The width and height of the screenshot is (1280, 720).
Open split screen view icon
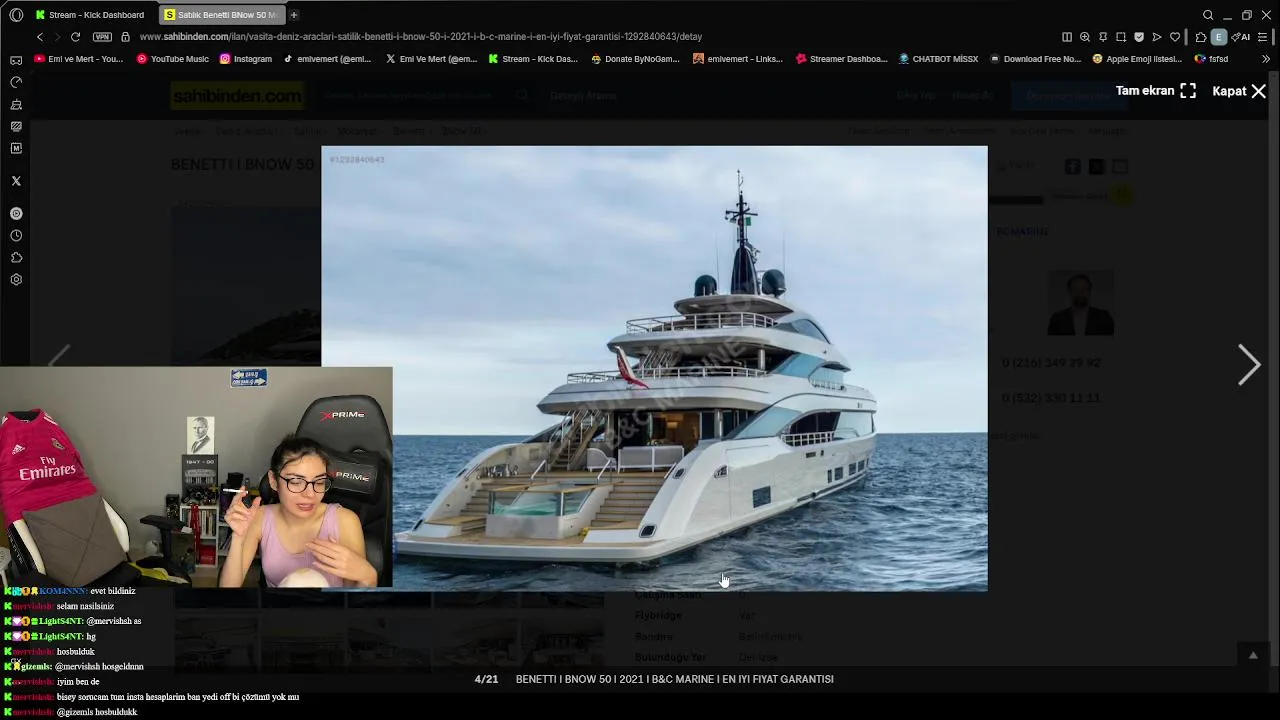click(x=1067, y=37)
